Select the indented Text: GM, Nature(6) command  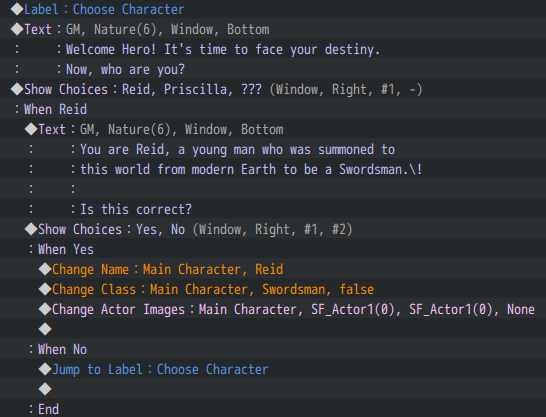273,129
